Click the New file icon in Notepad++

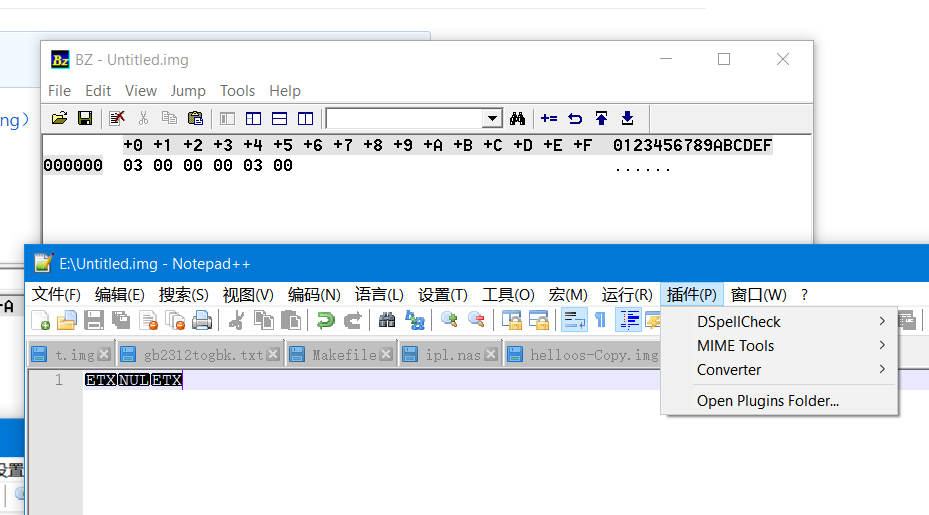[x=40, y=321]
